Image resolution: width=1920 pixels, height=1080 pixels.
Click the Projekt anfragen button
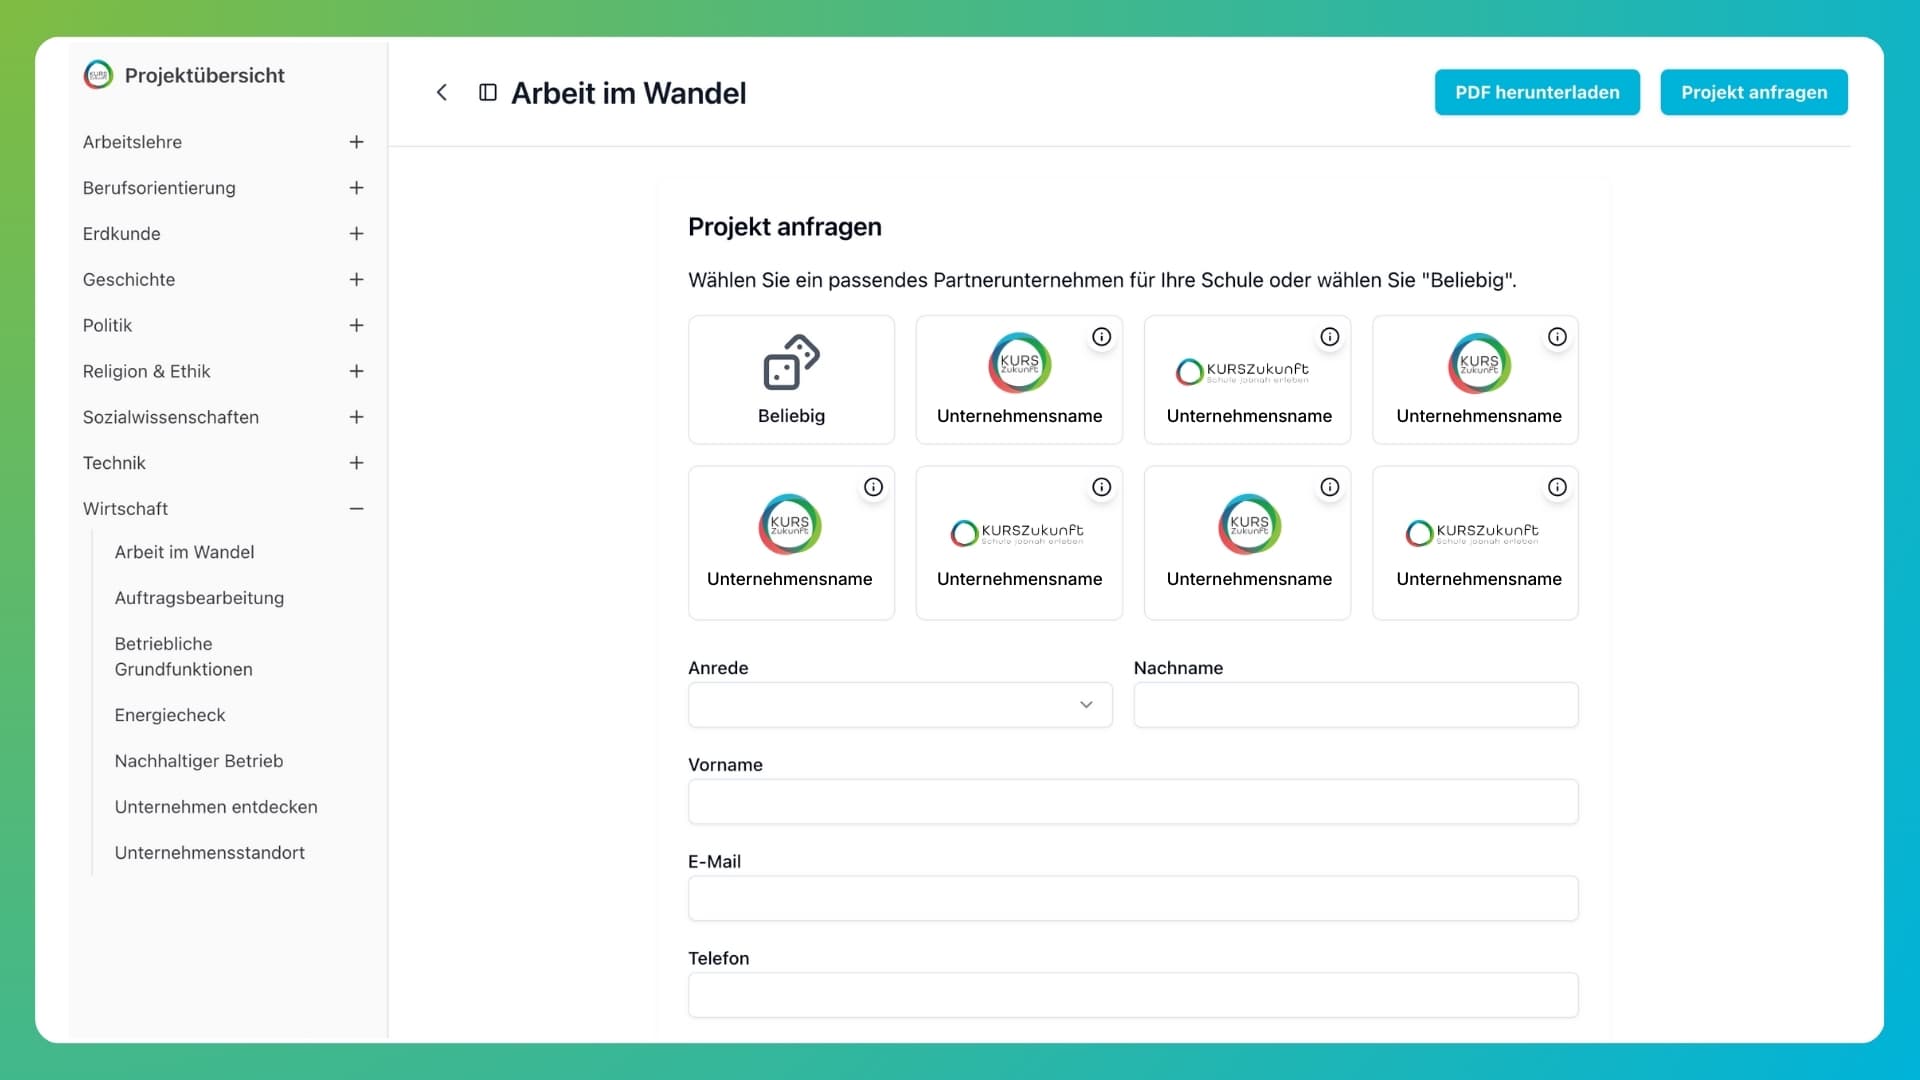pos(1753,92)
